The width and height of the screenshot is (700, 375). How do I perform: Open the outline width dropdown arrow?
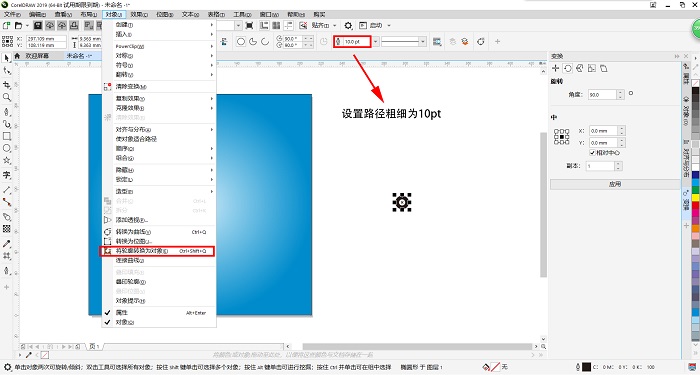[376, 42]
